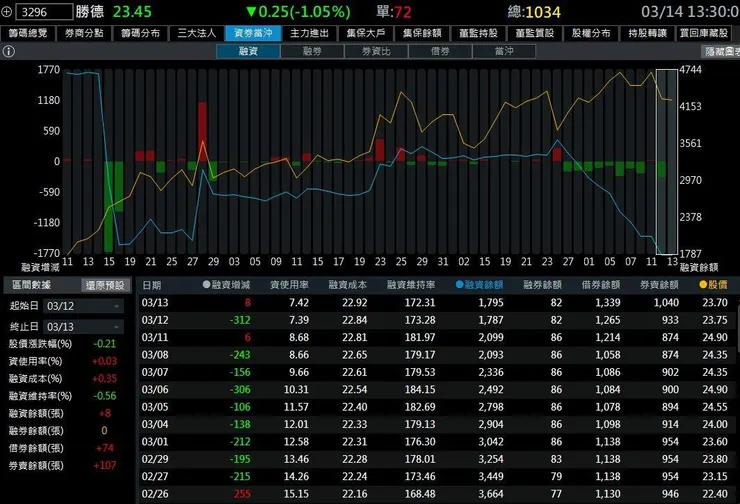Viewport: 740px width, 504px height.
Task: Click the 03/05 date row cell
Action: click(x=155, y=407)
